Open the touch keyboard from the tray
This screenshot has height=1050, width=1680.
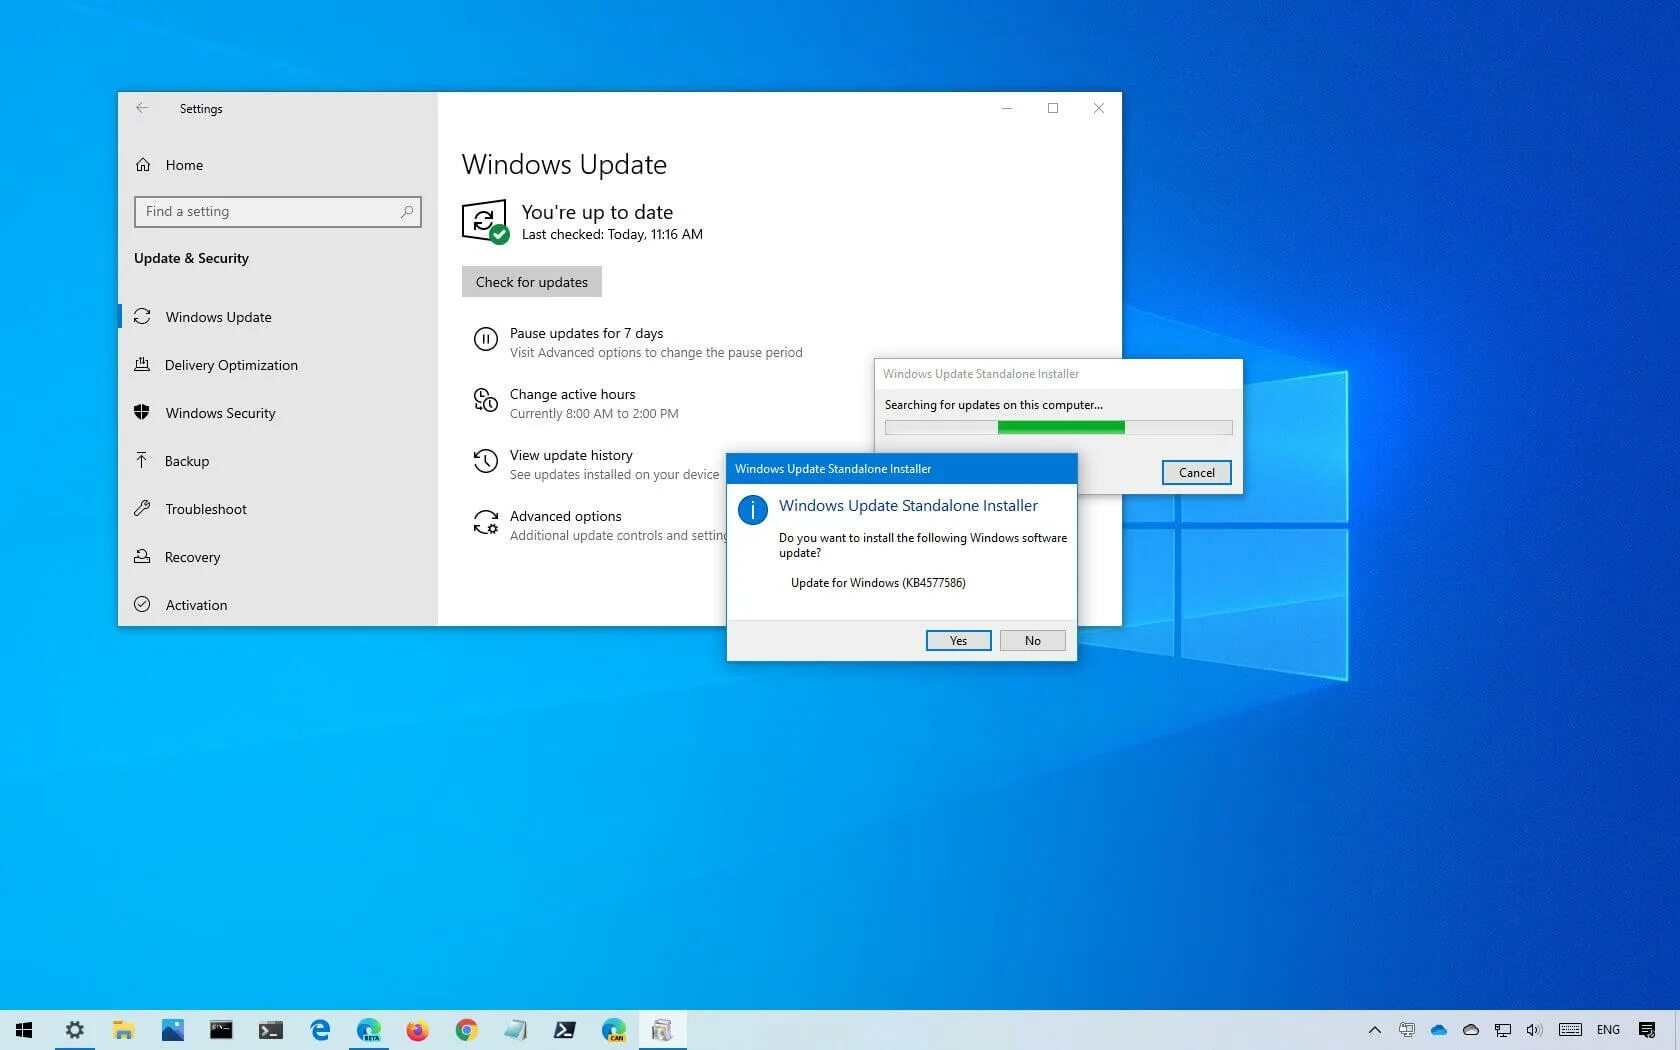pos(1570,1030)
